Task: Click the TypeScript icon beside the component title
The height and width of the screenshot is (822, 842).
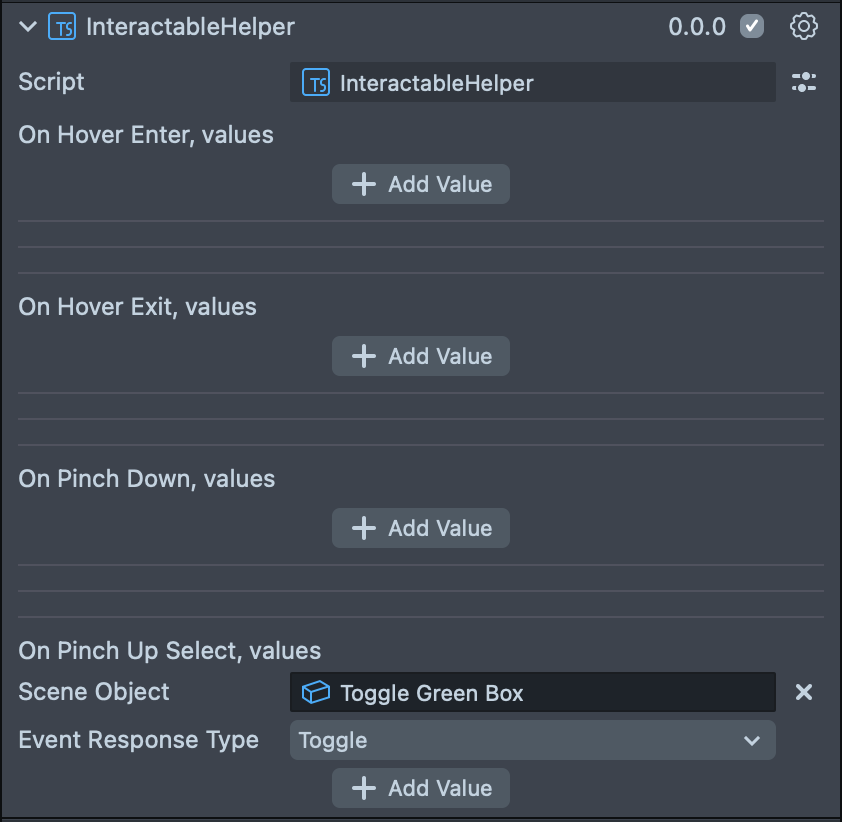Action: 62,27
